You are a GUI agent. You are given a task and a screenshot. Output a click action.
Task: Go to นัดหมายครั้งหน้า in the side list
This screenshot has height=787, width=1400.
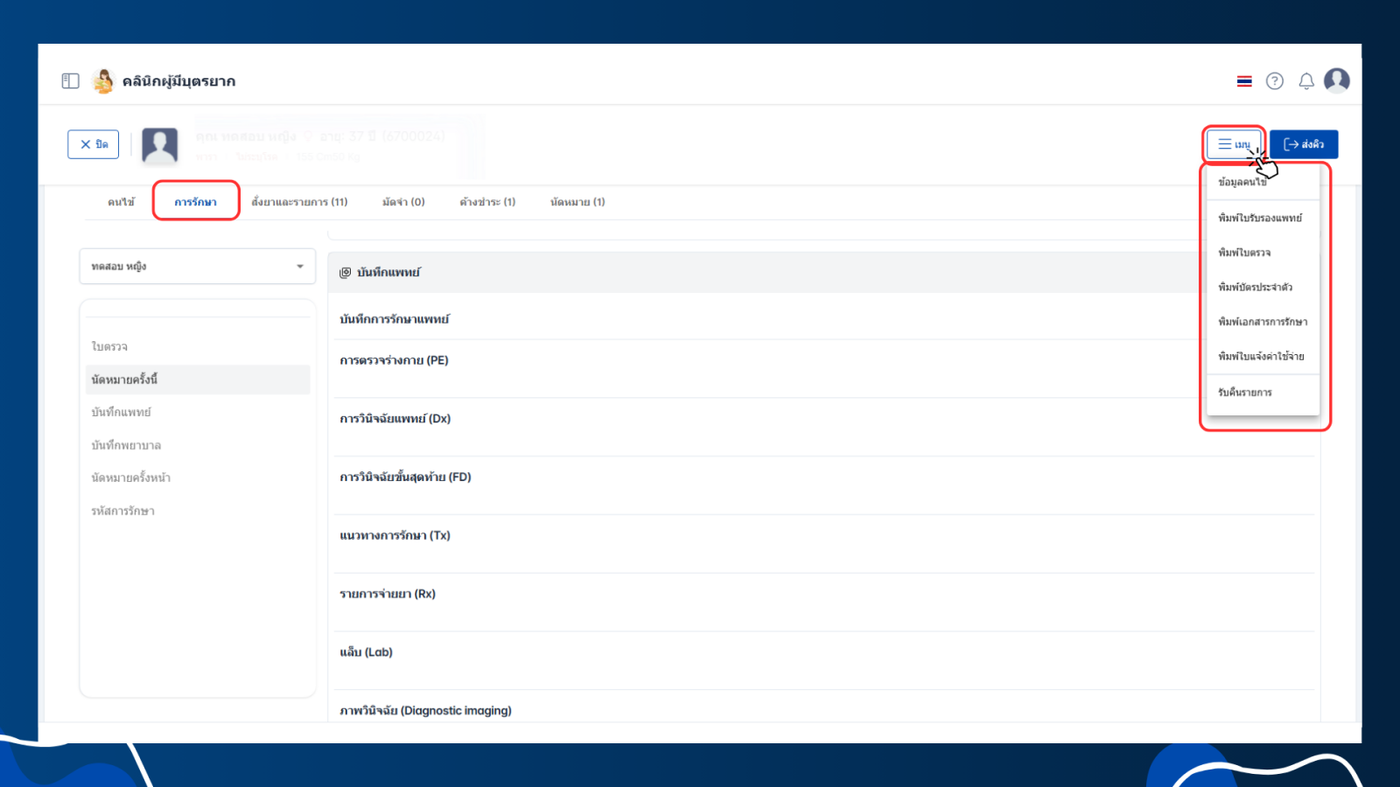click(198, 478)
